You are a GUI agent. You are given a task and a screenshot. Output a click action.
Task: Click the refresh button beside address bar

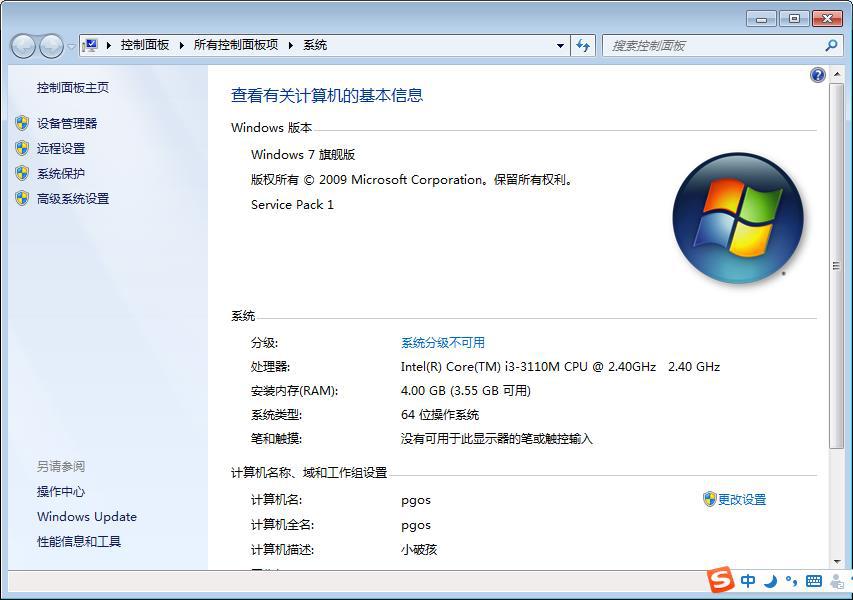point(583,46)
